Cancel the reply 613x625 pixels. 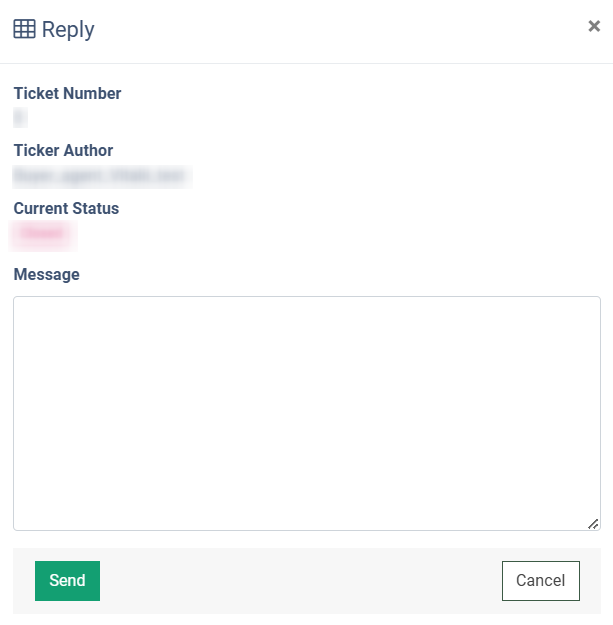click(x=540, y=581)
